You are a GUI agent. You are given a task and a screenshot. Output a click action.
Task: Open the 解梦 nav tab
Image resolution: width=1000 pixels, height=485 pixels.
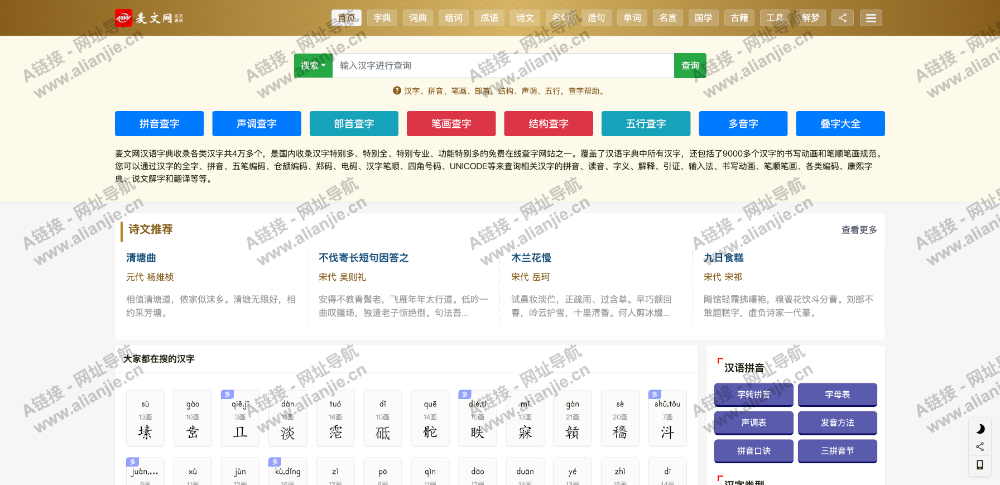(811, 18)
